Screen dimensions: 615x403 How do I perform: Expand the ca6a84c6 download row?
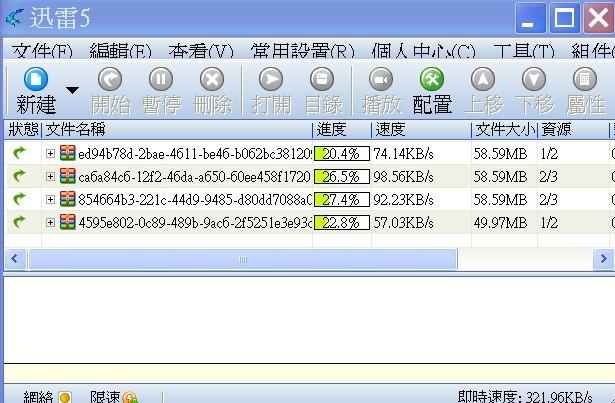[50, 176]
